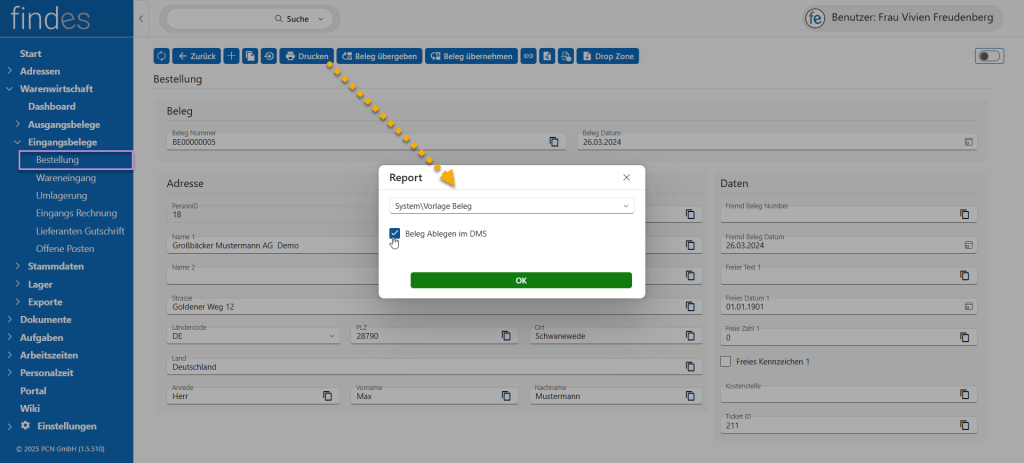The image size is (1024, 463).
Task: Click the plus icon to add new record
Action: (231, 56)
